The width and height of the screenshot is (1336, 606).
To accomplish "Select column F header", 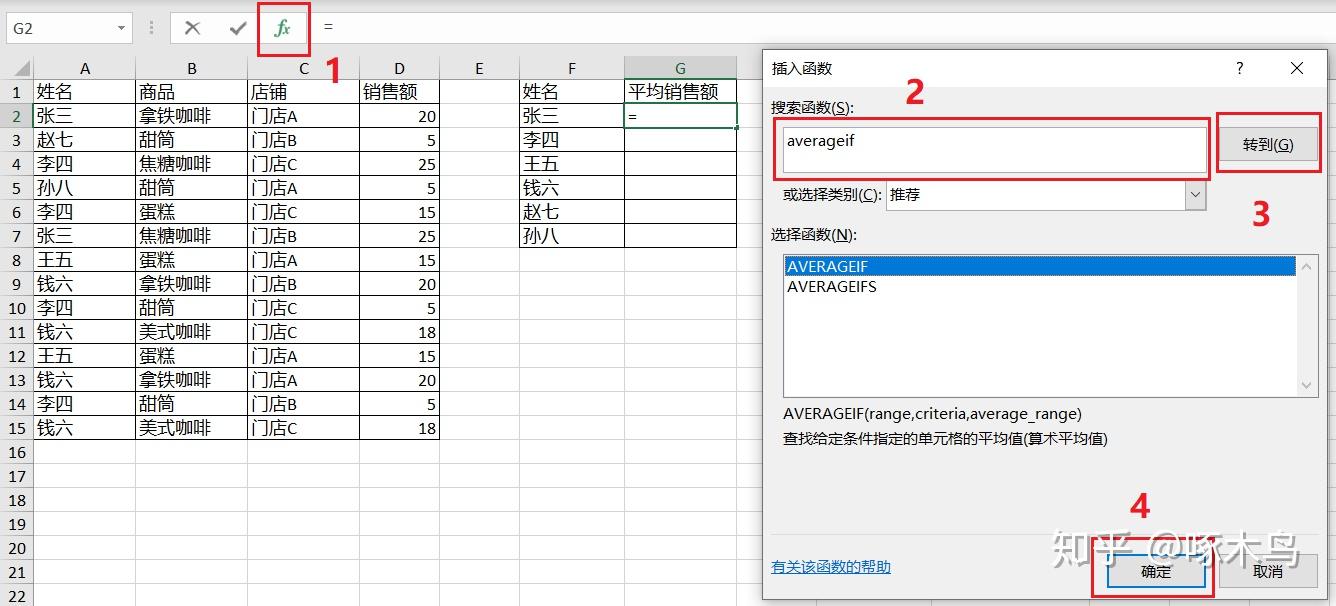I will [572, 68].
